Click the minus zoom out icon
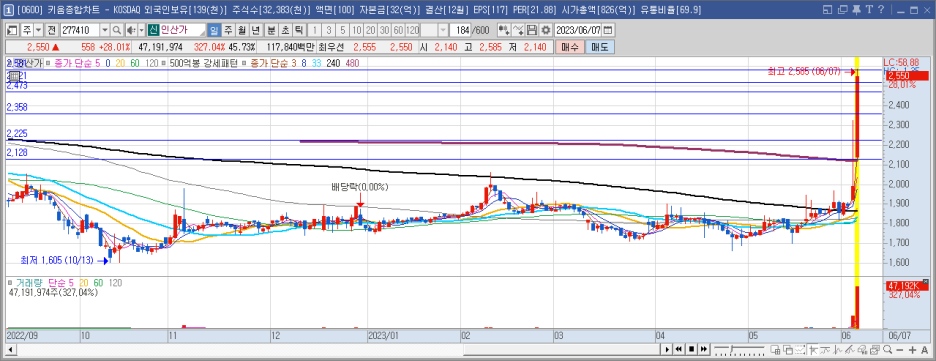 click(900, 349)
